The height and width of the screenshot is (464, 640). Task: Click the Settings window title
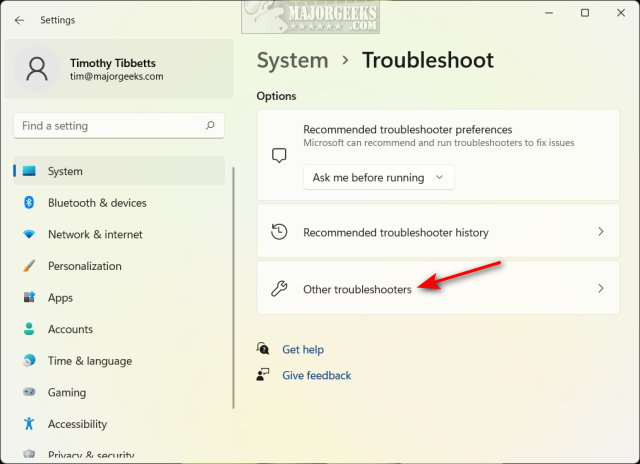pos(58,20)
